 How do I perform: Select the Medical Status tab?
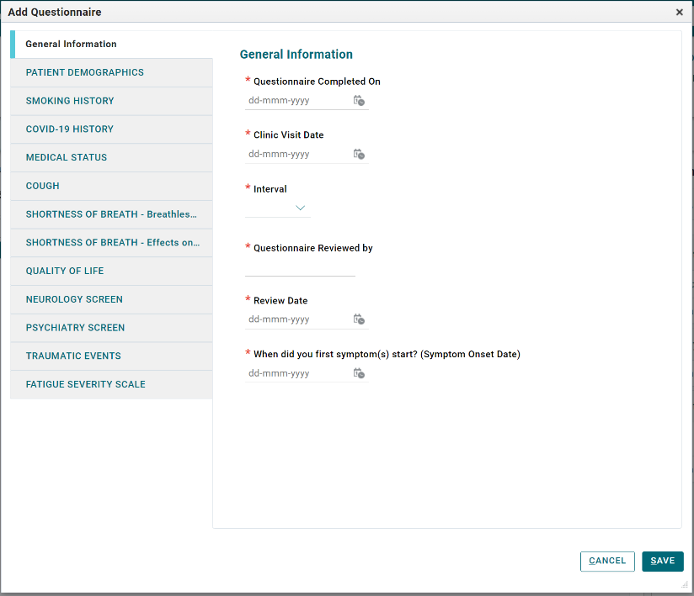66,157
